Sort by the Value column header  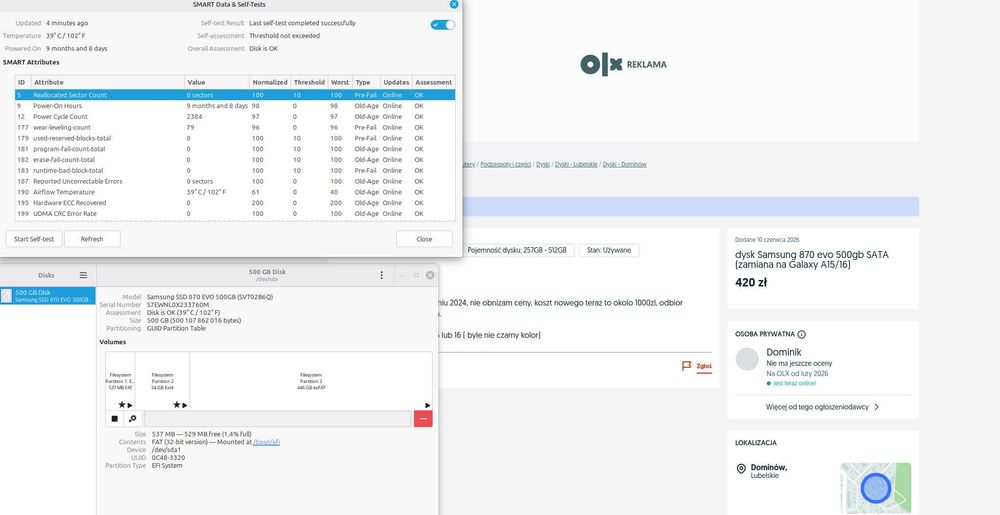217,82
